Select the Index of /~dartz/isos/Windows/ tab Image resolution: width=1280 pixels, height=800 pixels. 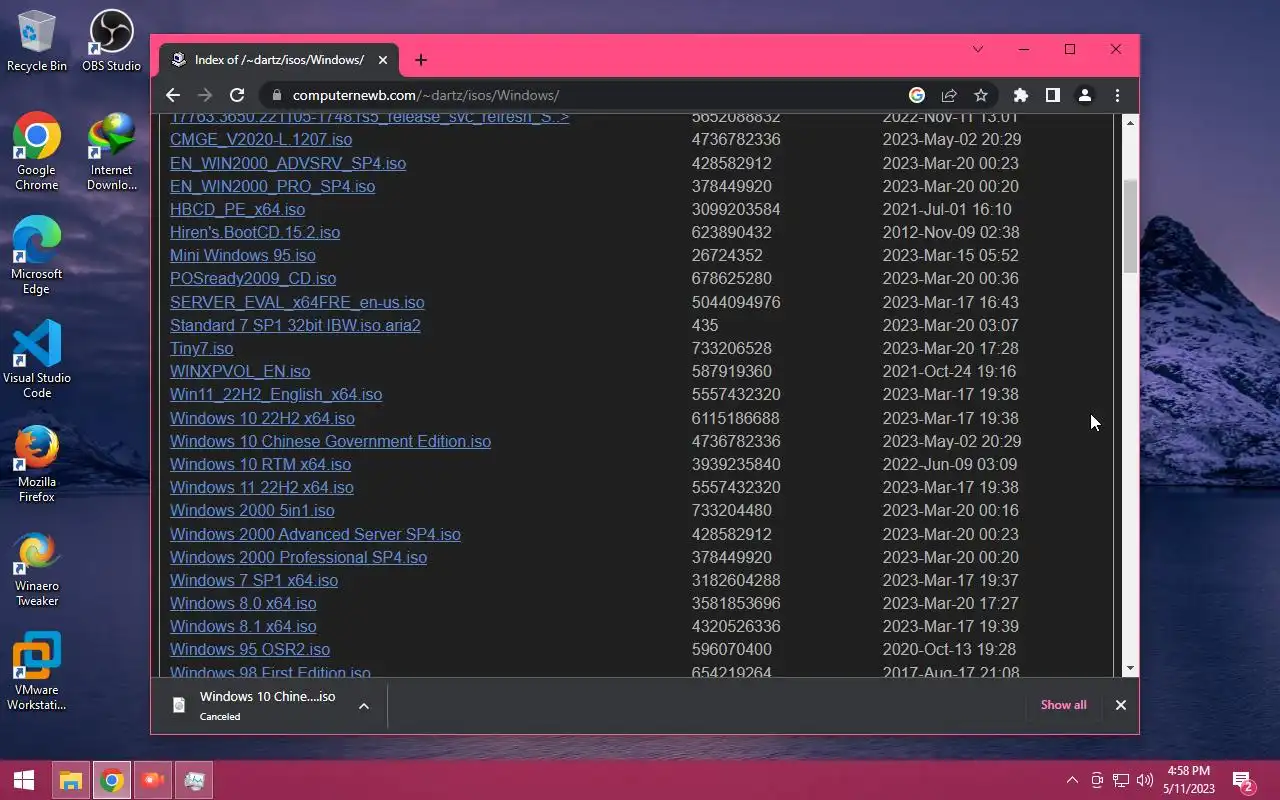coord(280,60)
